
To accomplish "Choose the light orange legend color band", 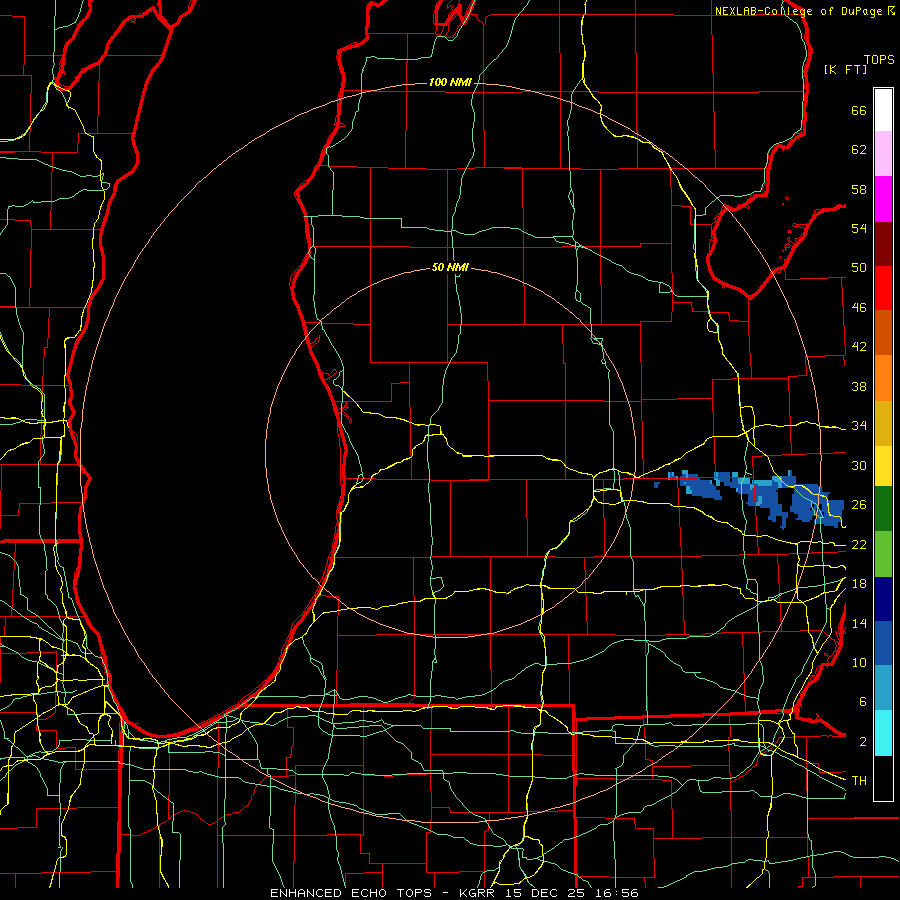I will 883,378.
